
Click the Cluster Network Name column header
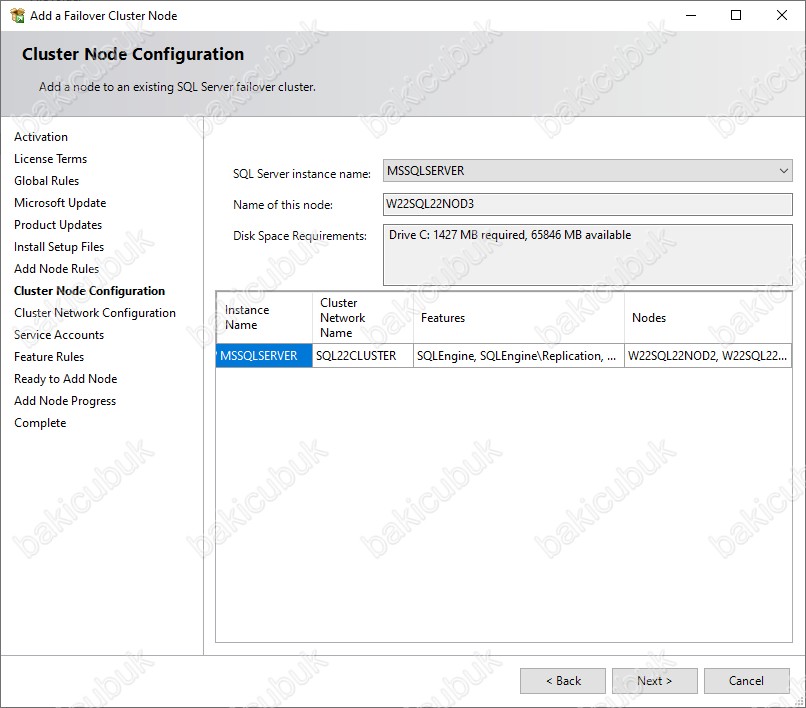(363, 318)
